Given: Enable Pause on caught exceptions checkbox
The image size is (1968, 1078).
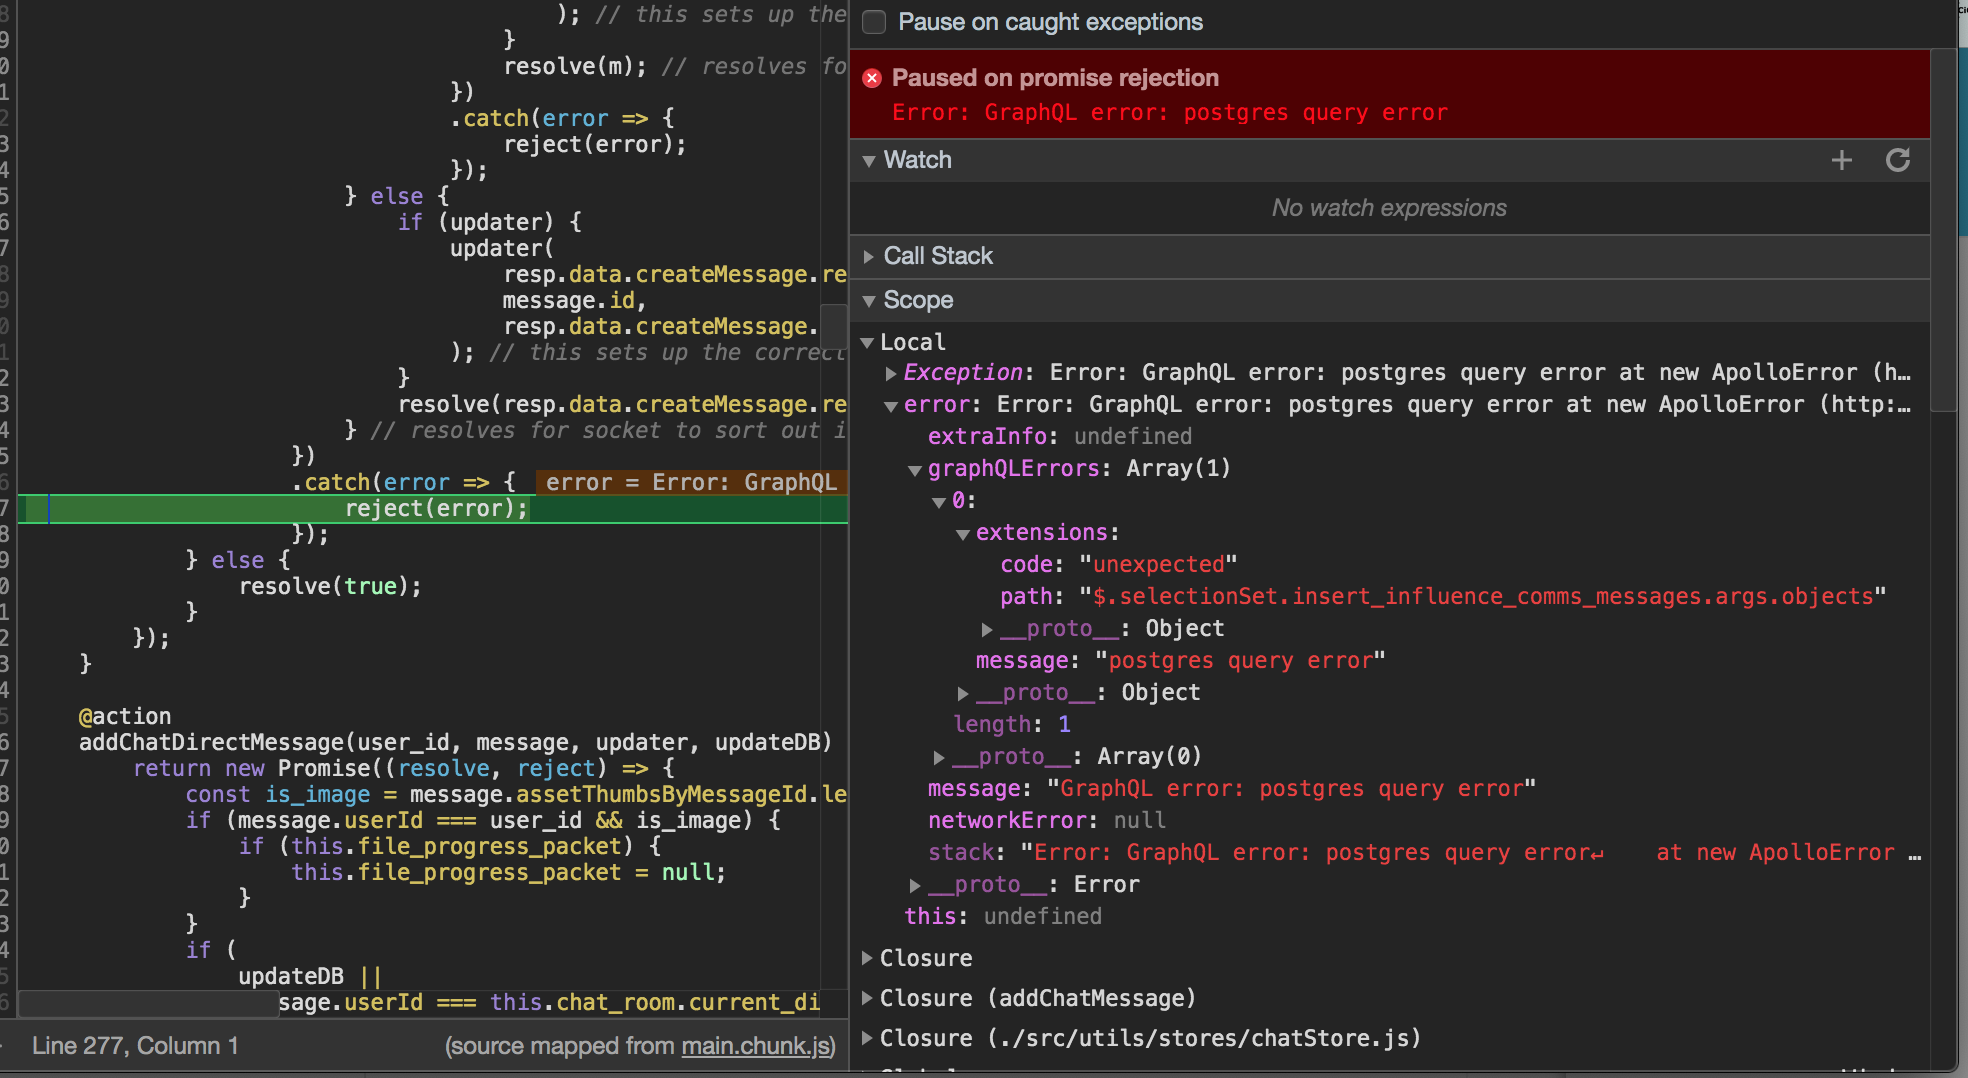Looking at the screenshot, I should (x=874, y=22).
